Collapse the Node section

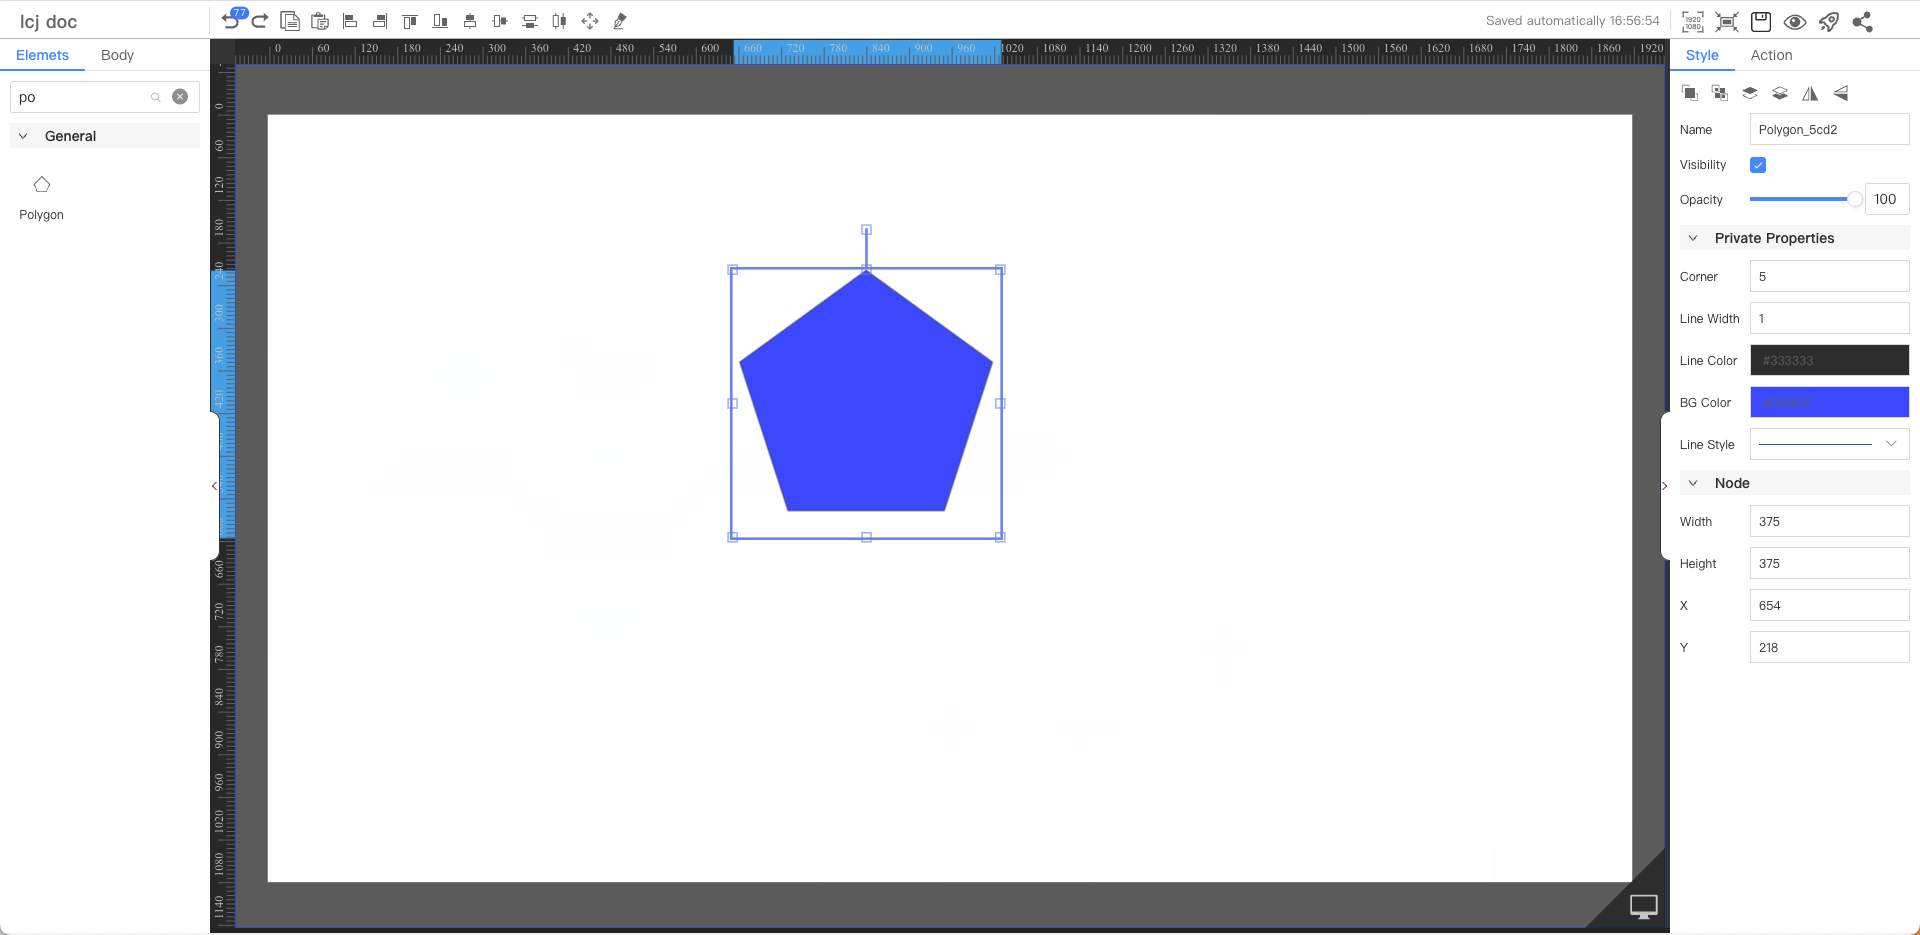point(1693,483)
